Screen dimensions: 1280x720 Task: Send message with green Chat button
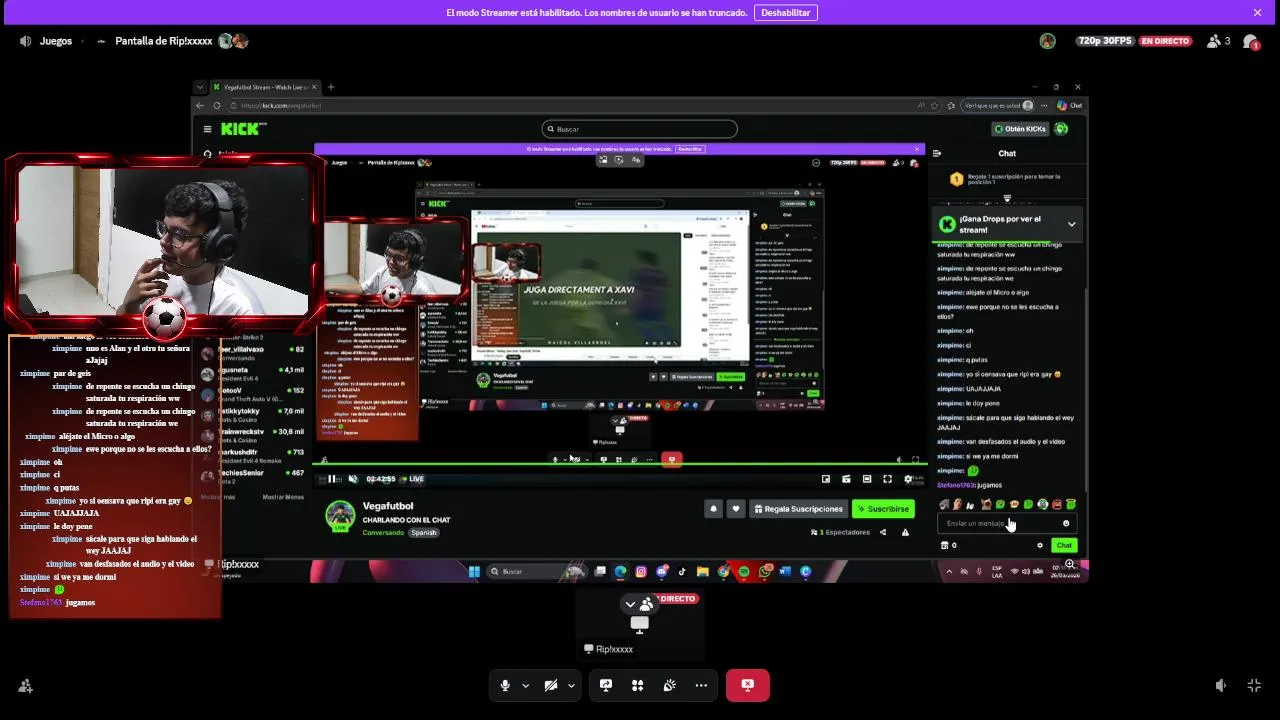(1064, 545)
